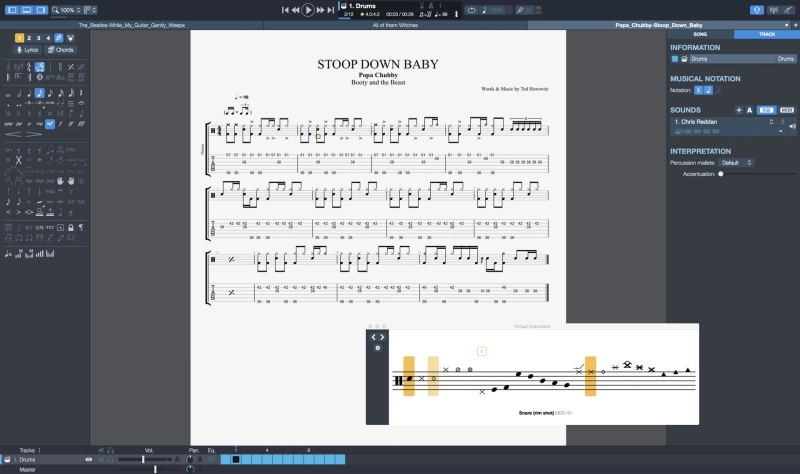Open Percussion mallets Default dropdown
800x474 pixels.
pos(736,163)
